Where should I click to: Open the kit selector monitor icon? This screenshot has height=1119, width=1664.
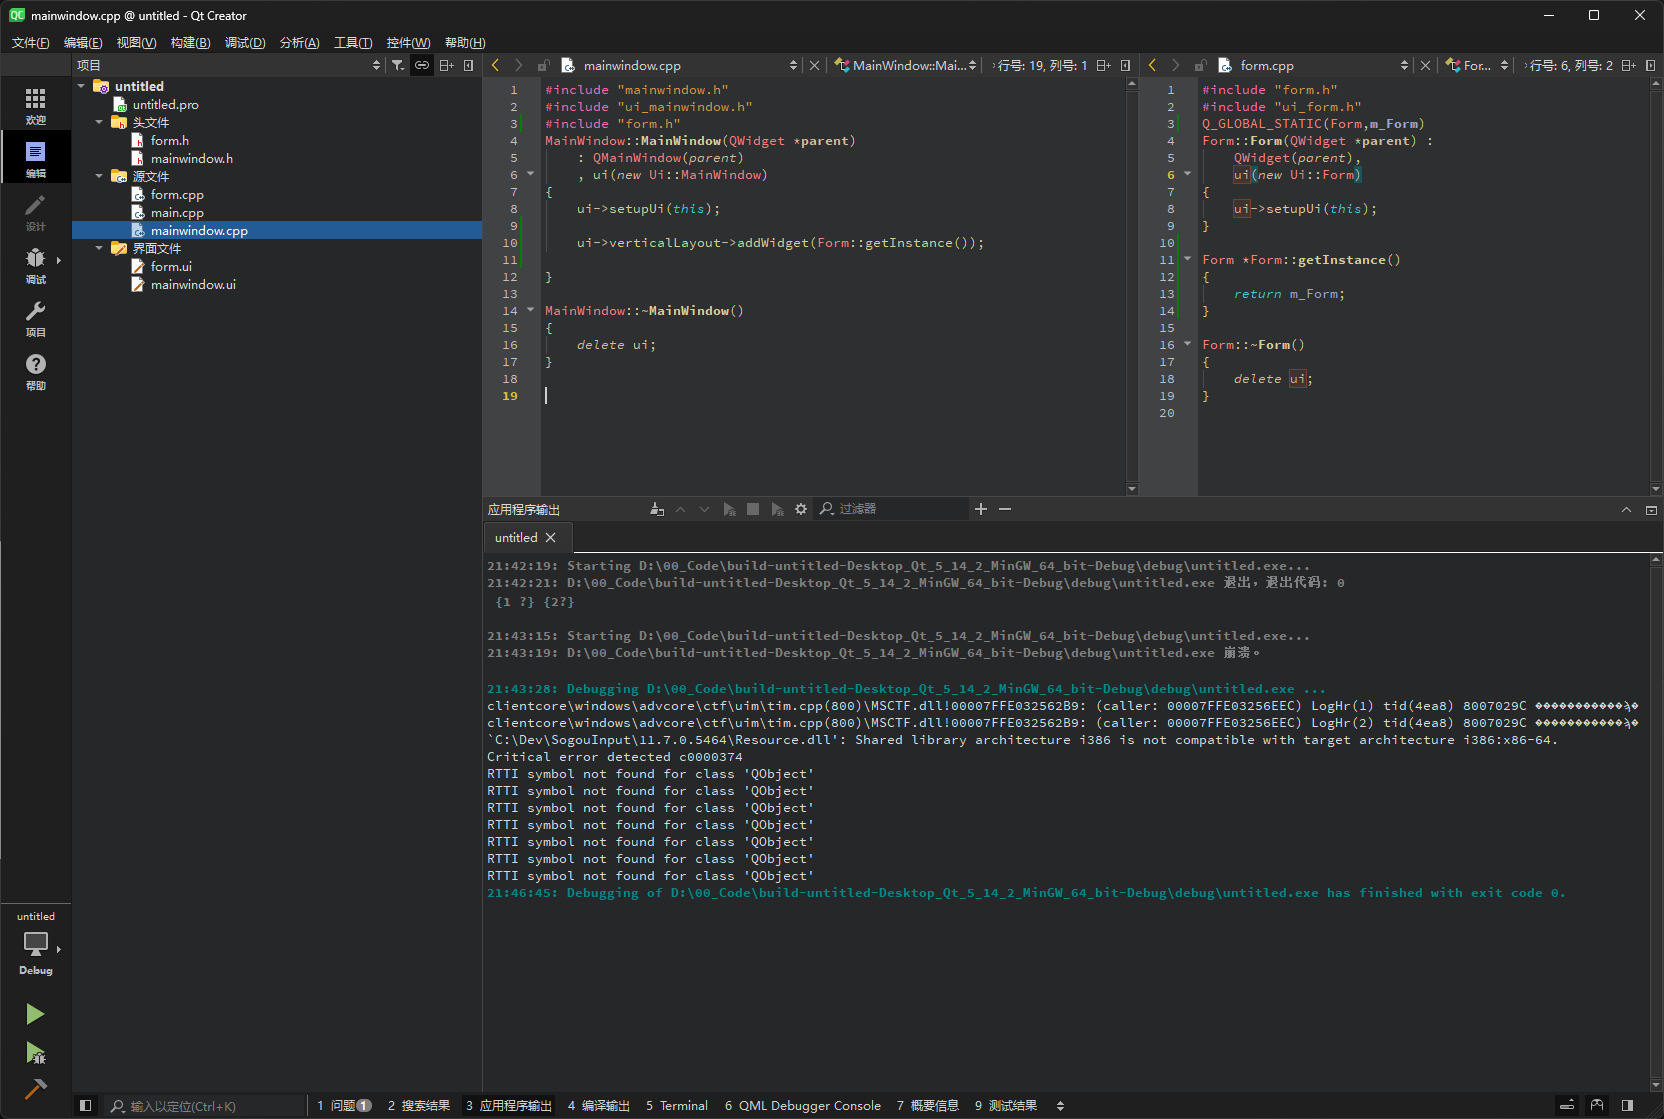tap(35, 943)
